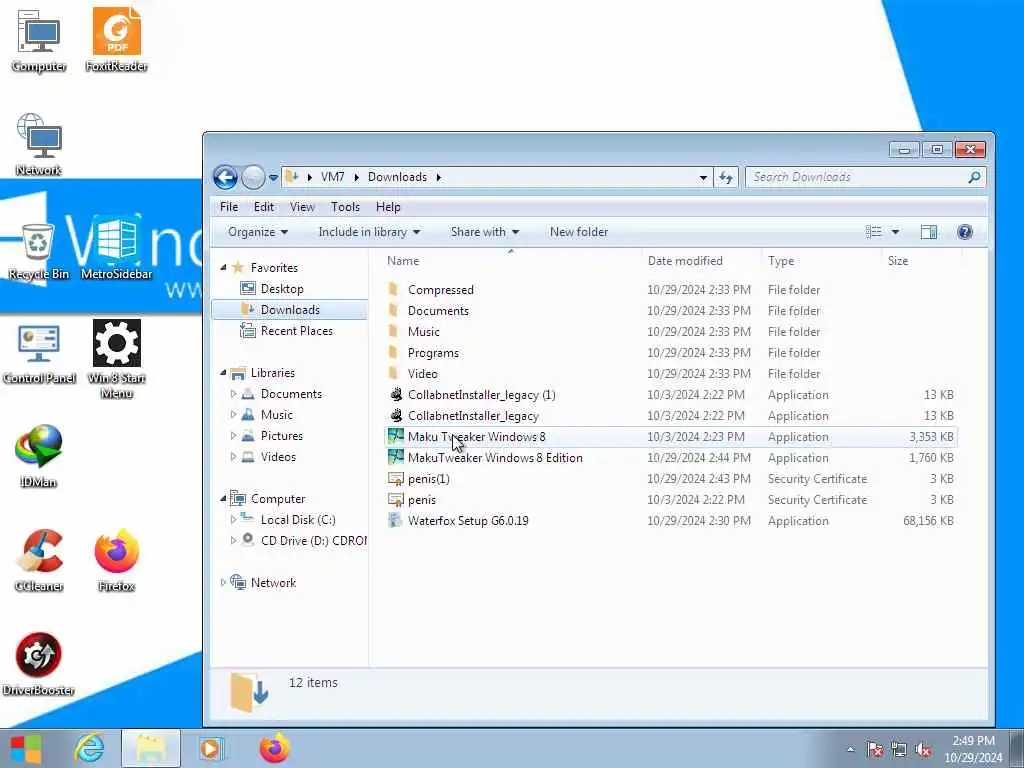Open the Help menu
Viewport: 1024px width, 768px height.
(x=388, y=207)
